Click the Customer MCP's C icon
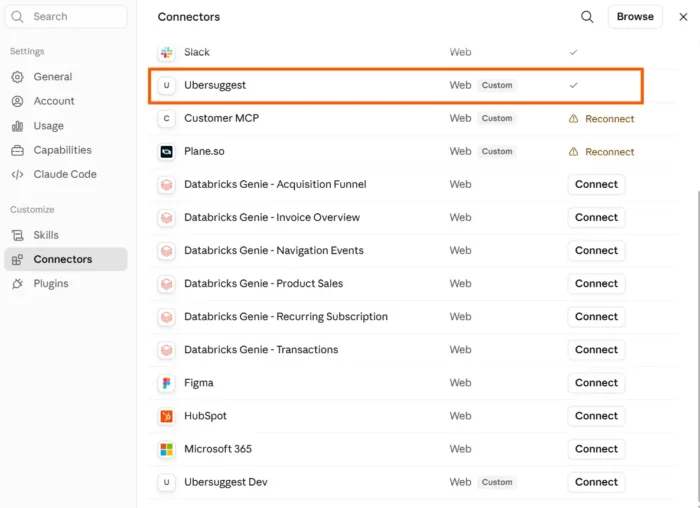Image resolution: width=700 pixels, height=508 pixels. [x=167, y=118]
